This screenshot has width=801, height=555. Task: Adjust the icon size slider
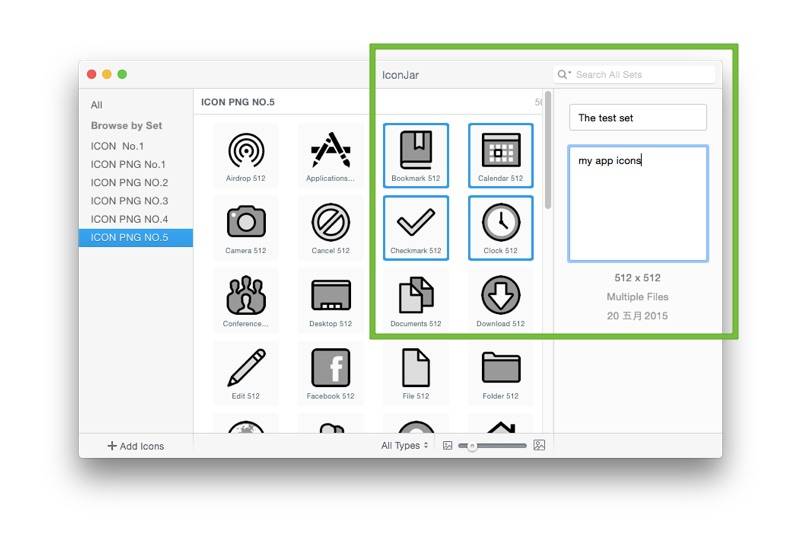click(472, 446)
